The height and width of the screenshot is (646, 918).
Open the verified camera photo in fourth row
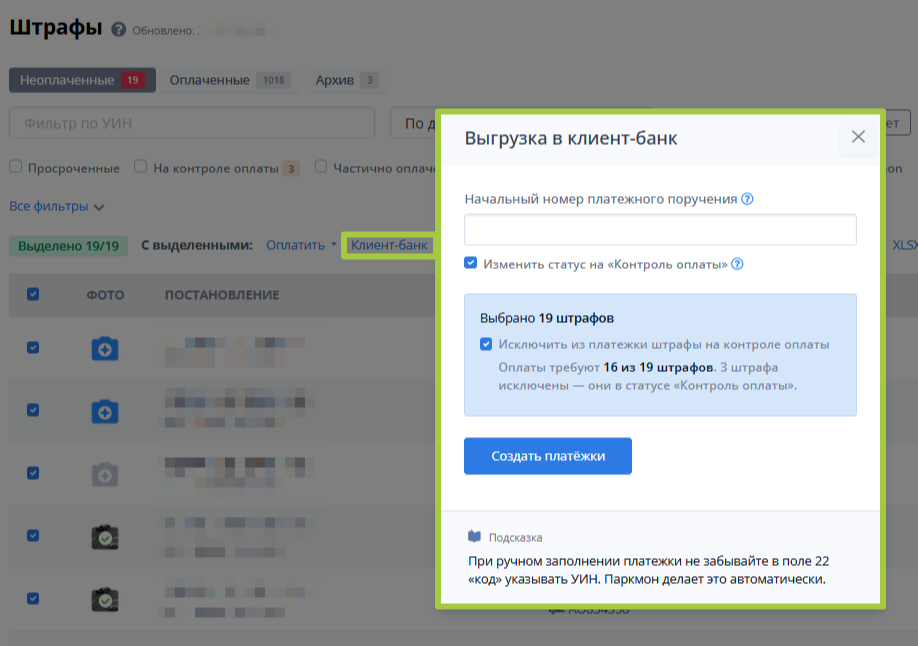(x=105, y=537)
